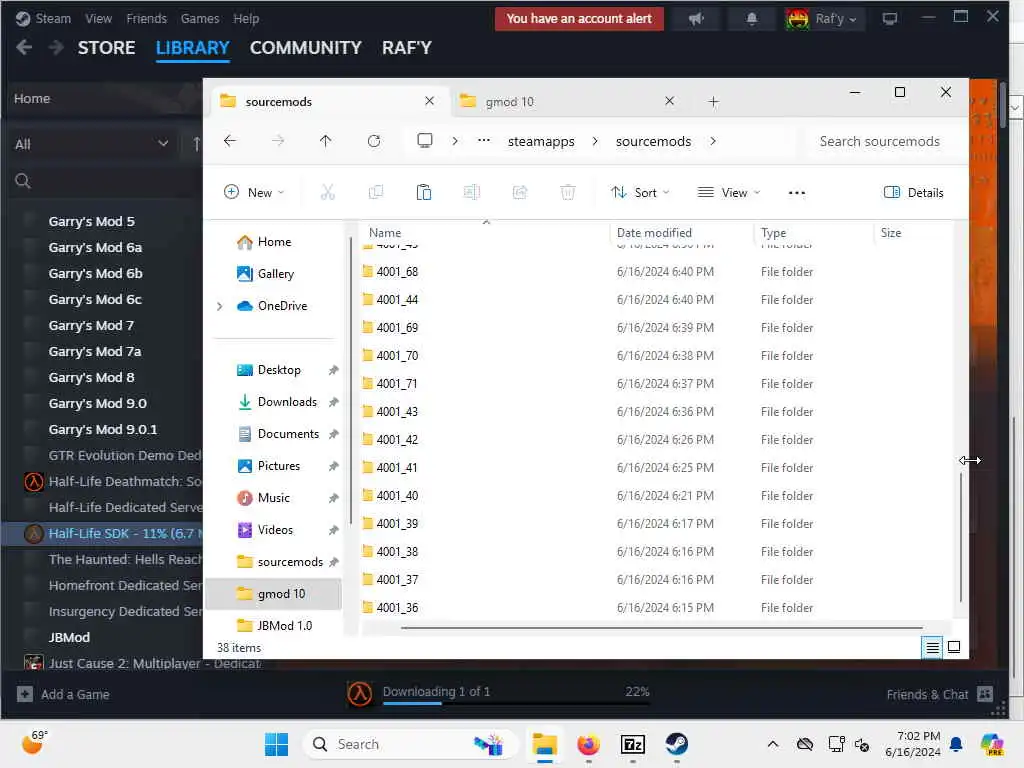Click the Paste clipboard icon

(424, 192)
